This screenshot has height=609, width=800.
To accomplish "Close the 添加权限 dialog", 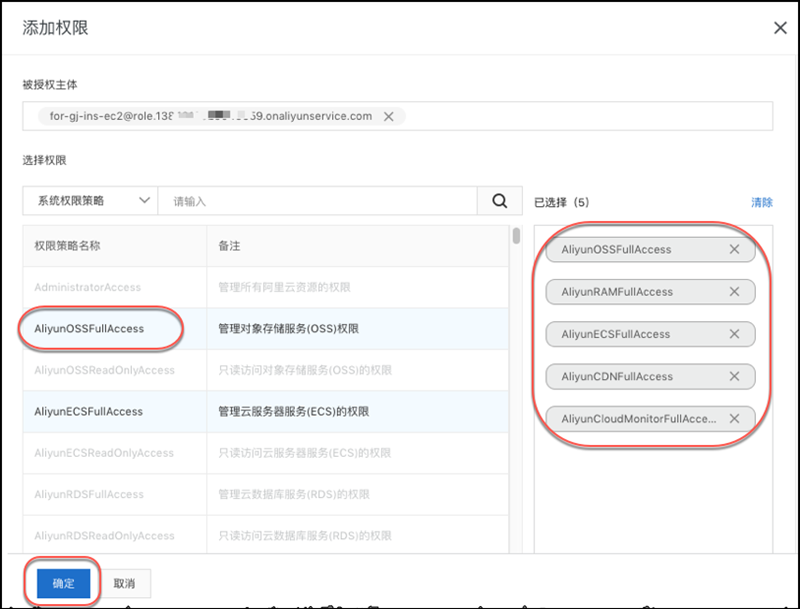I will [x=780, y=28].
